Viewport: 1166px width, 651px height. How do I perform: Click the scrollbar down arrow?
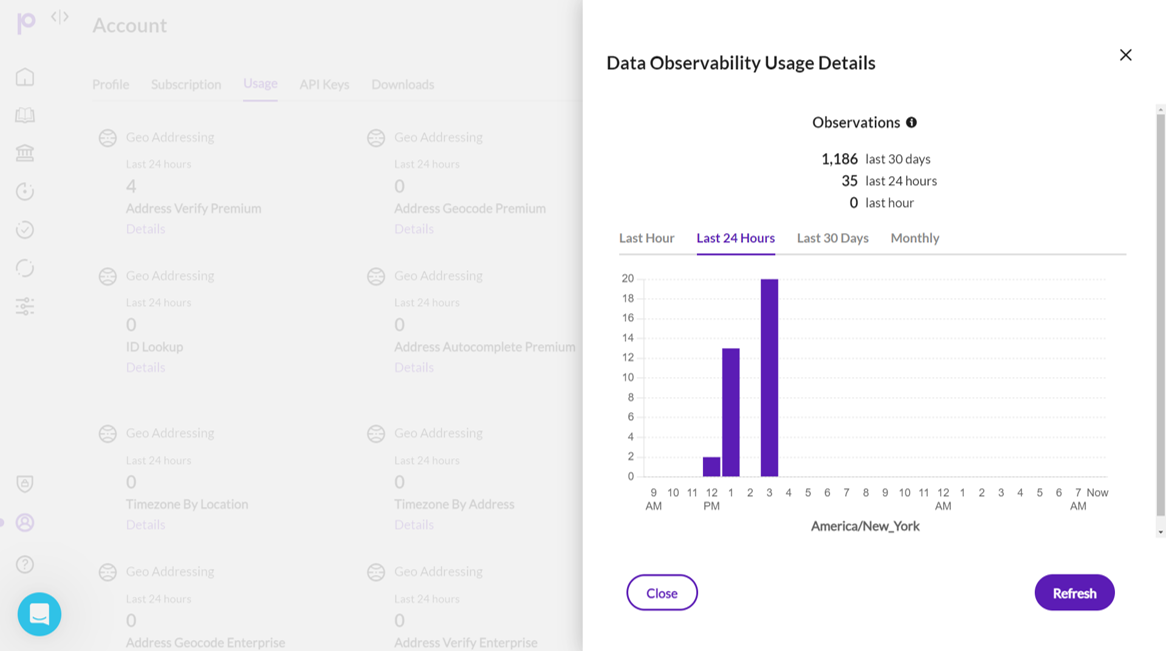[1160, 533]
